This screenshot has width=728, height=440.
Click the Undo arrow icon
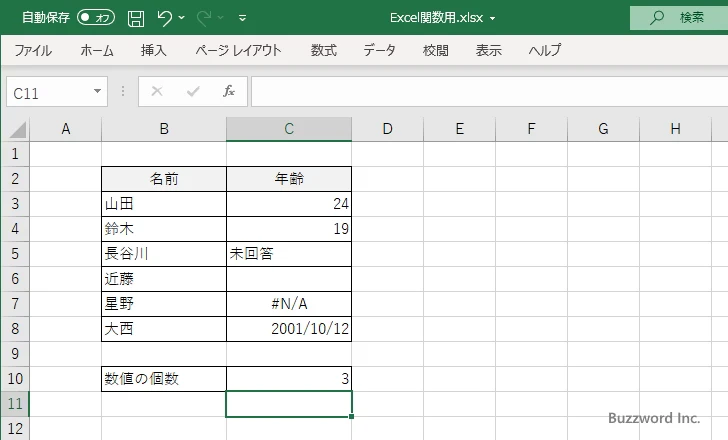click(x=164, y=18)
